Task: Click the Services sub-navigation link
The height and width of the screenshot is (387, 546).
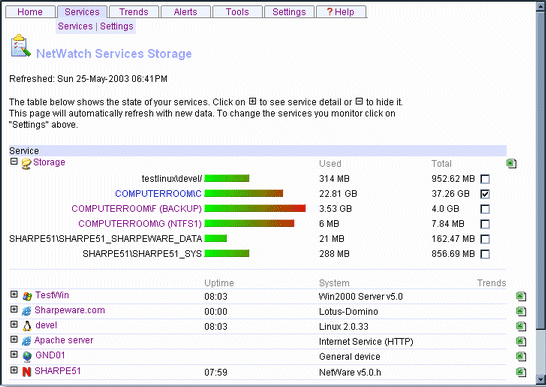Action: 75,26
